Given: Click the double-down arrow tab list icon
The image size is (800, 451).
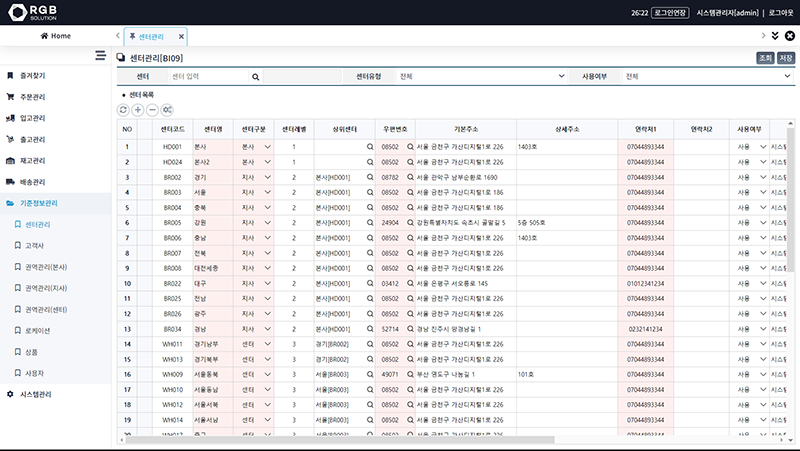Looking at the screenshot, I should click(775, 36).
